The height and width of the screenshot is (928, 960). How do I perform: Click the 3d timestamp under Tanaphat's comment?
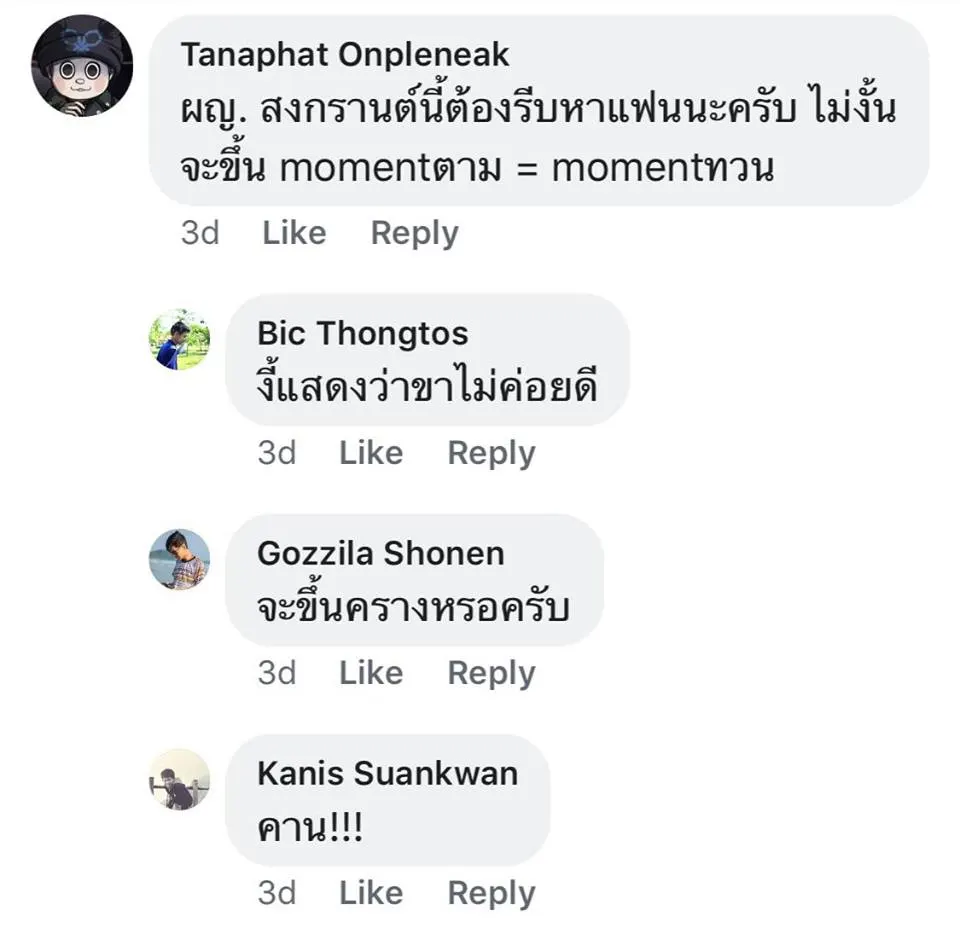coord(200,233)
